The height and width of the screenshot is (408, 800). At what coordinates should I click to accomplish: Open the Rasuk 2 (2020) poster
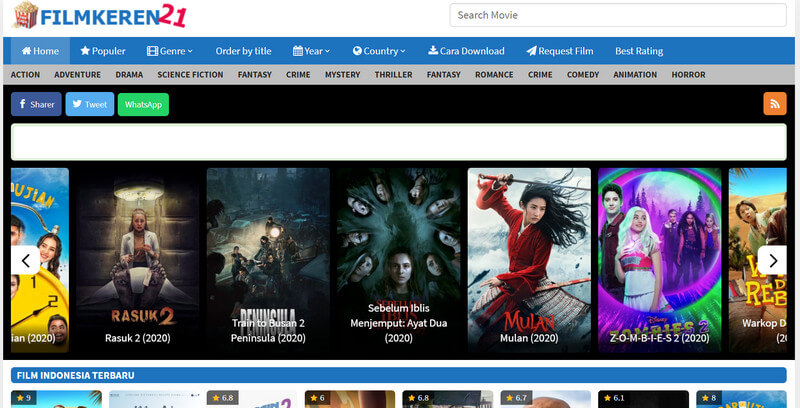click(136, 258)
